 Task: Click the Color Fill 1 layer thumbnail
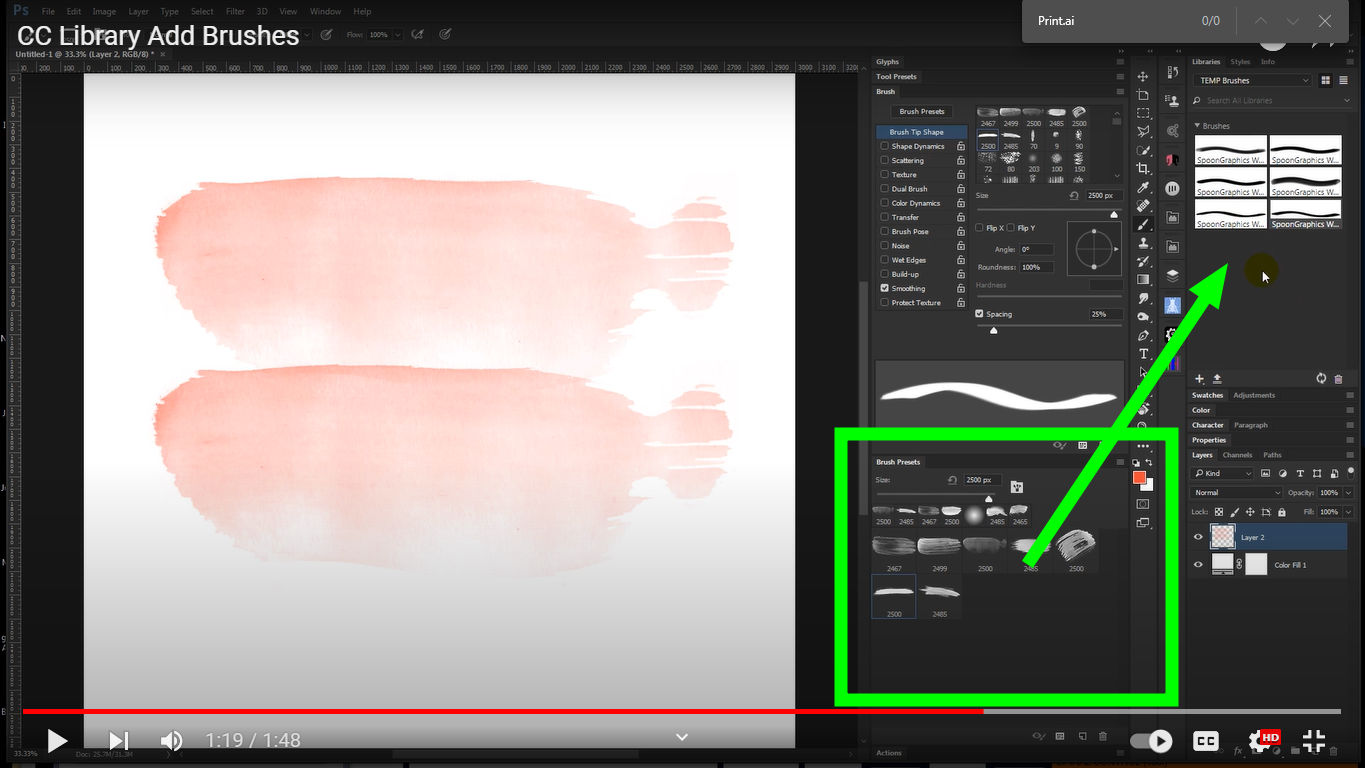pyautogui.click(x=1222, y=563)
